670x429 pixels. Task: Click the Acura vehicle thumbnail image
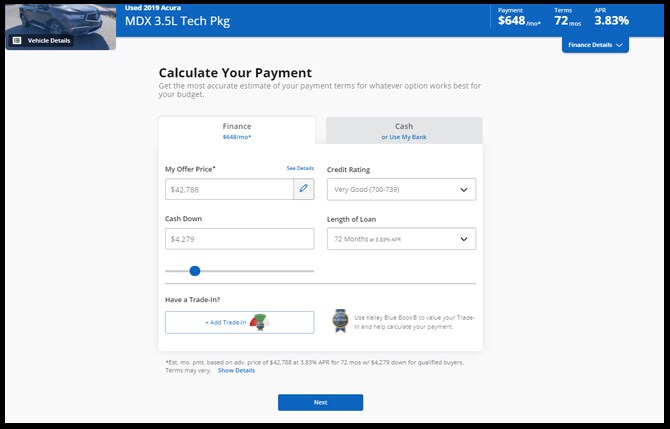(x=58, y=18)
